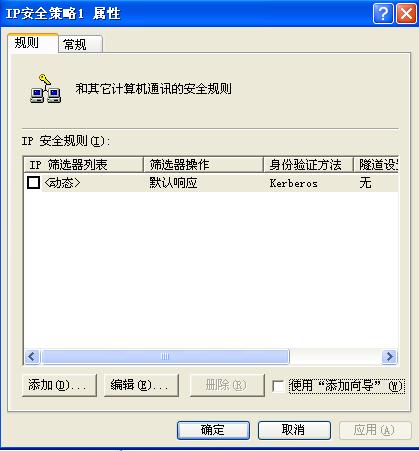Click the 筛选器操作 column header

point(203,165)
